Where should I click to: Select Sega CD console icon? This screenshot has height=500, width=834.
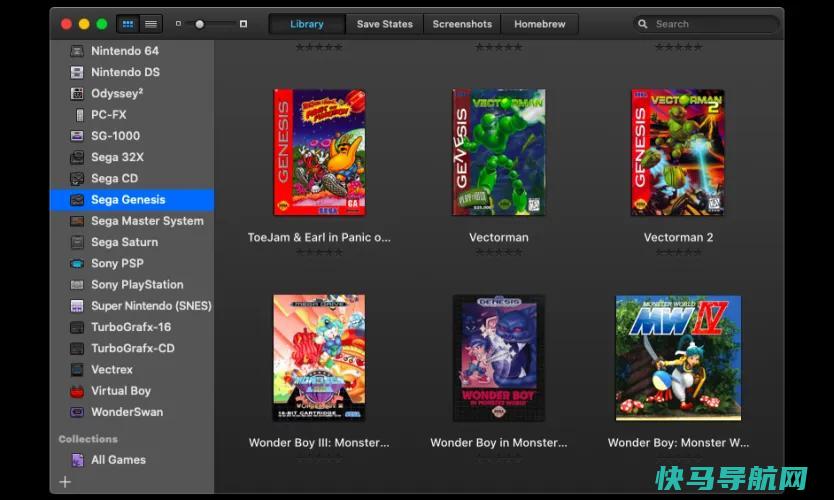[x=77, y=179]
